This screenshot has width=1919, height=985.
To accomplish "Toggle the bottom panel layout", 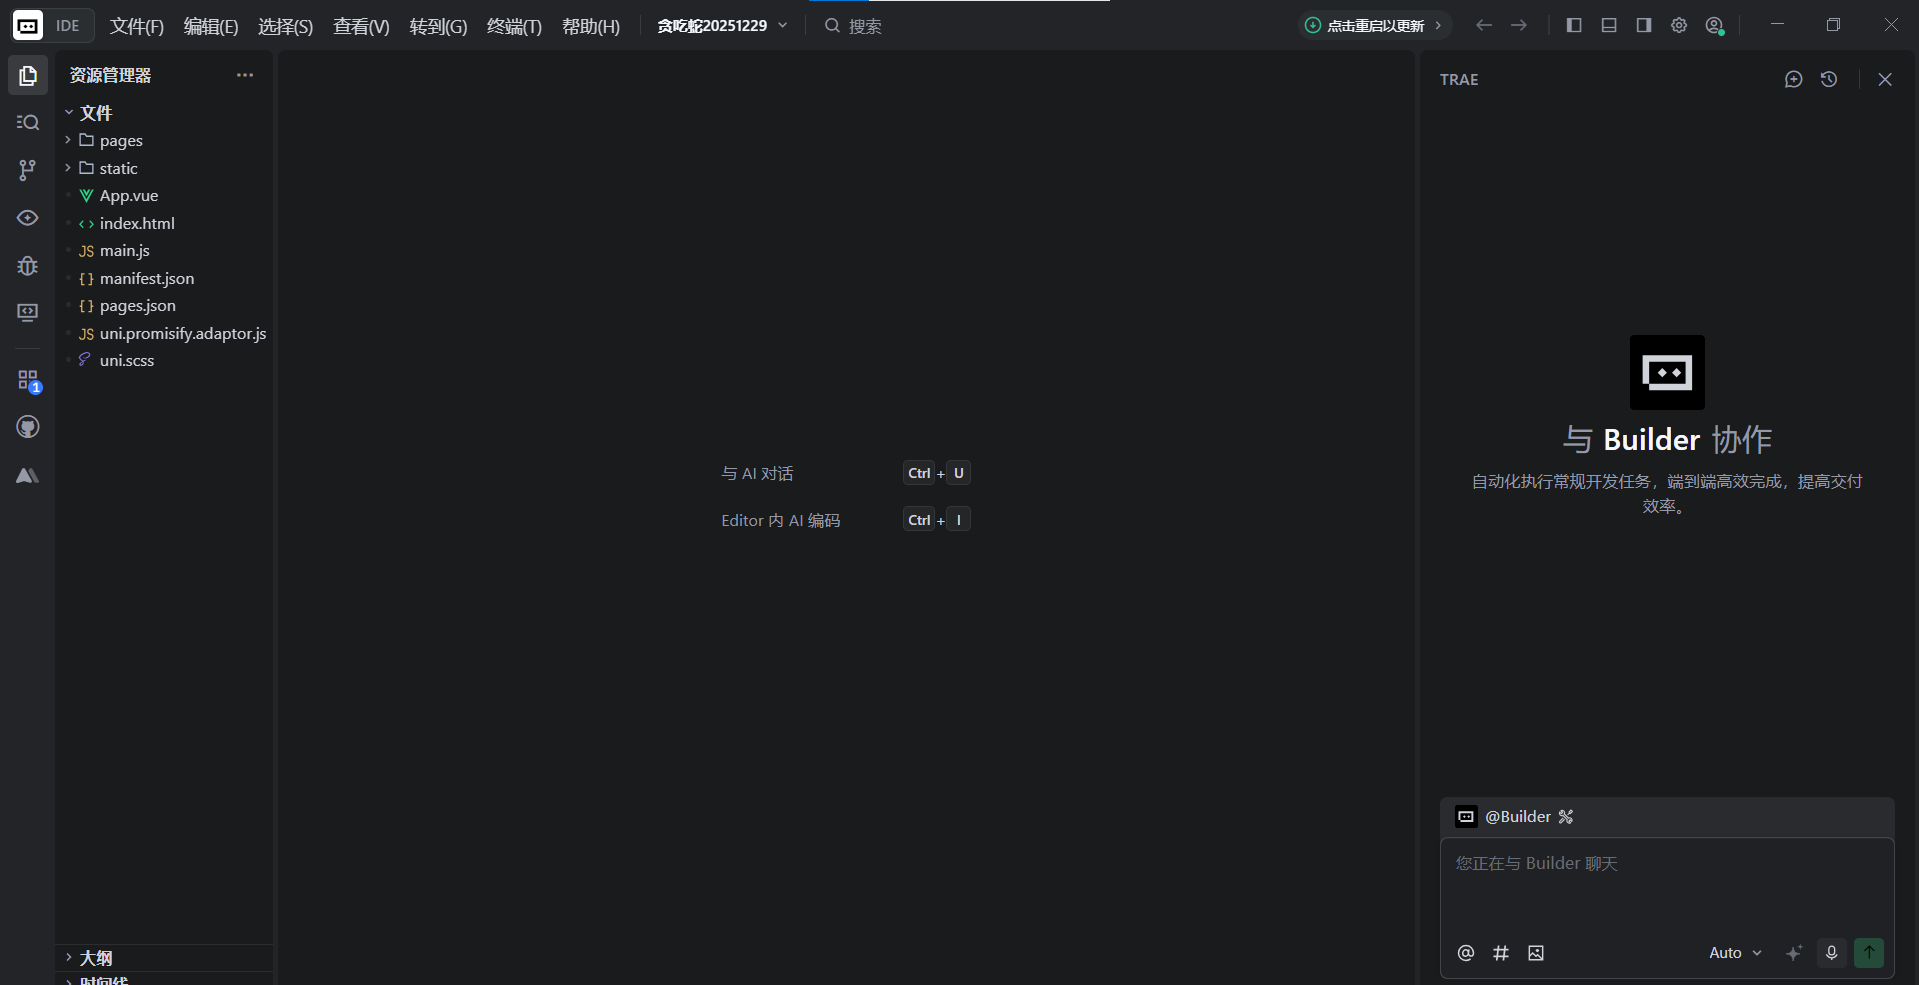I will (1609, 25).
